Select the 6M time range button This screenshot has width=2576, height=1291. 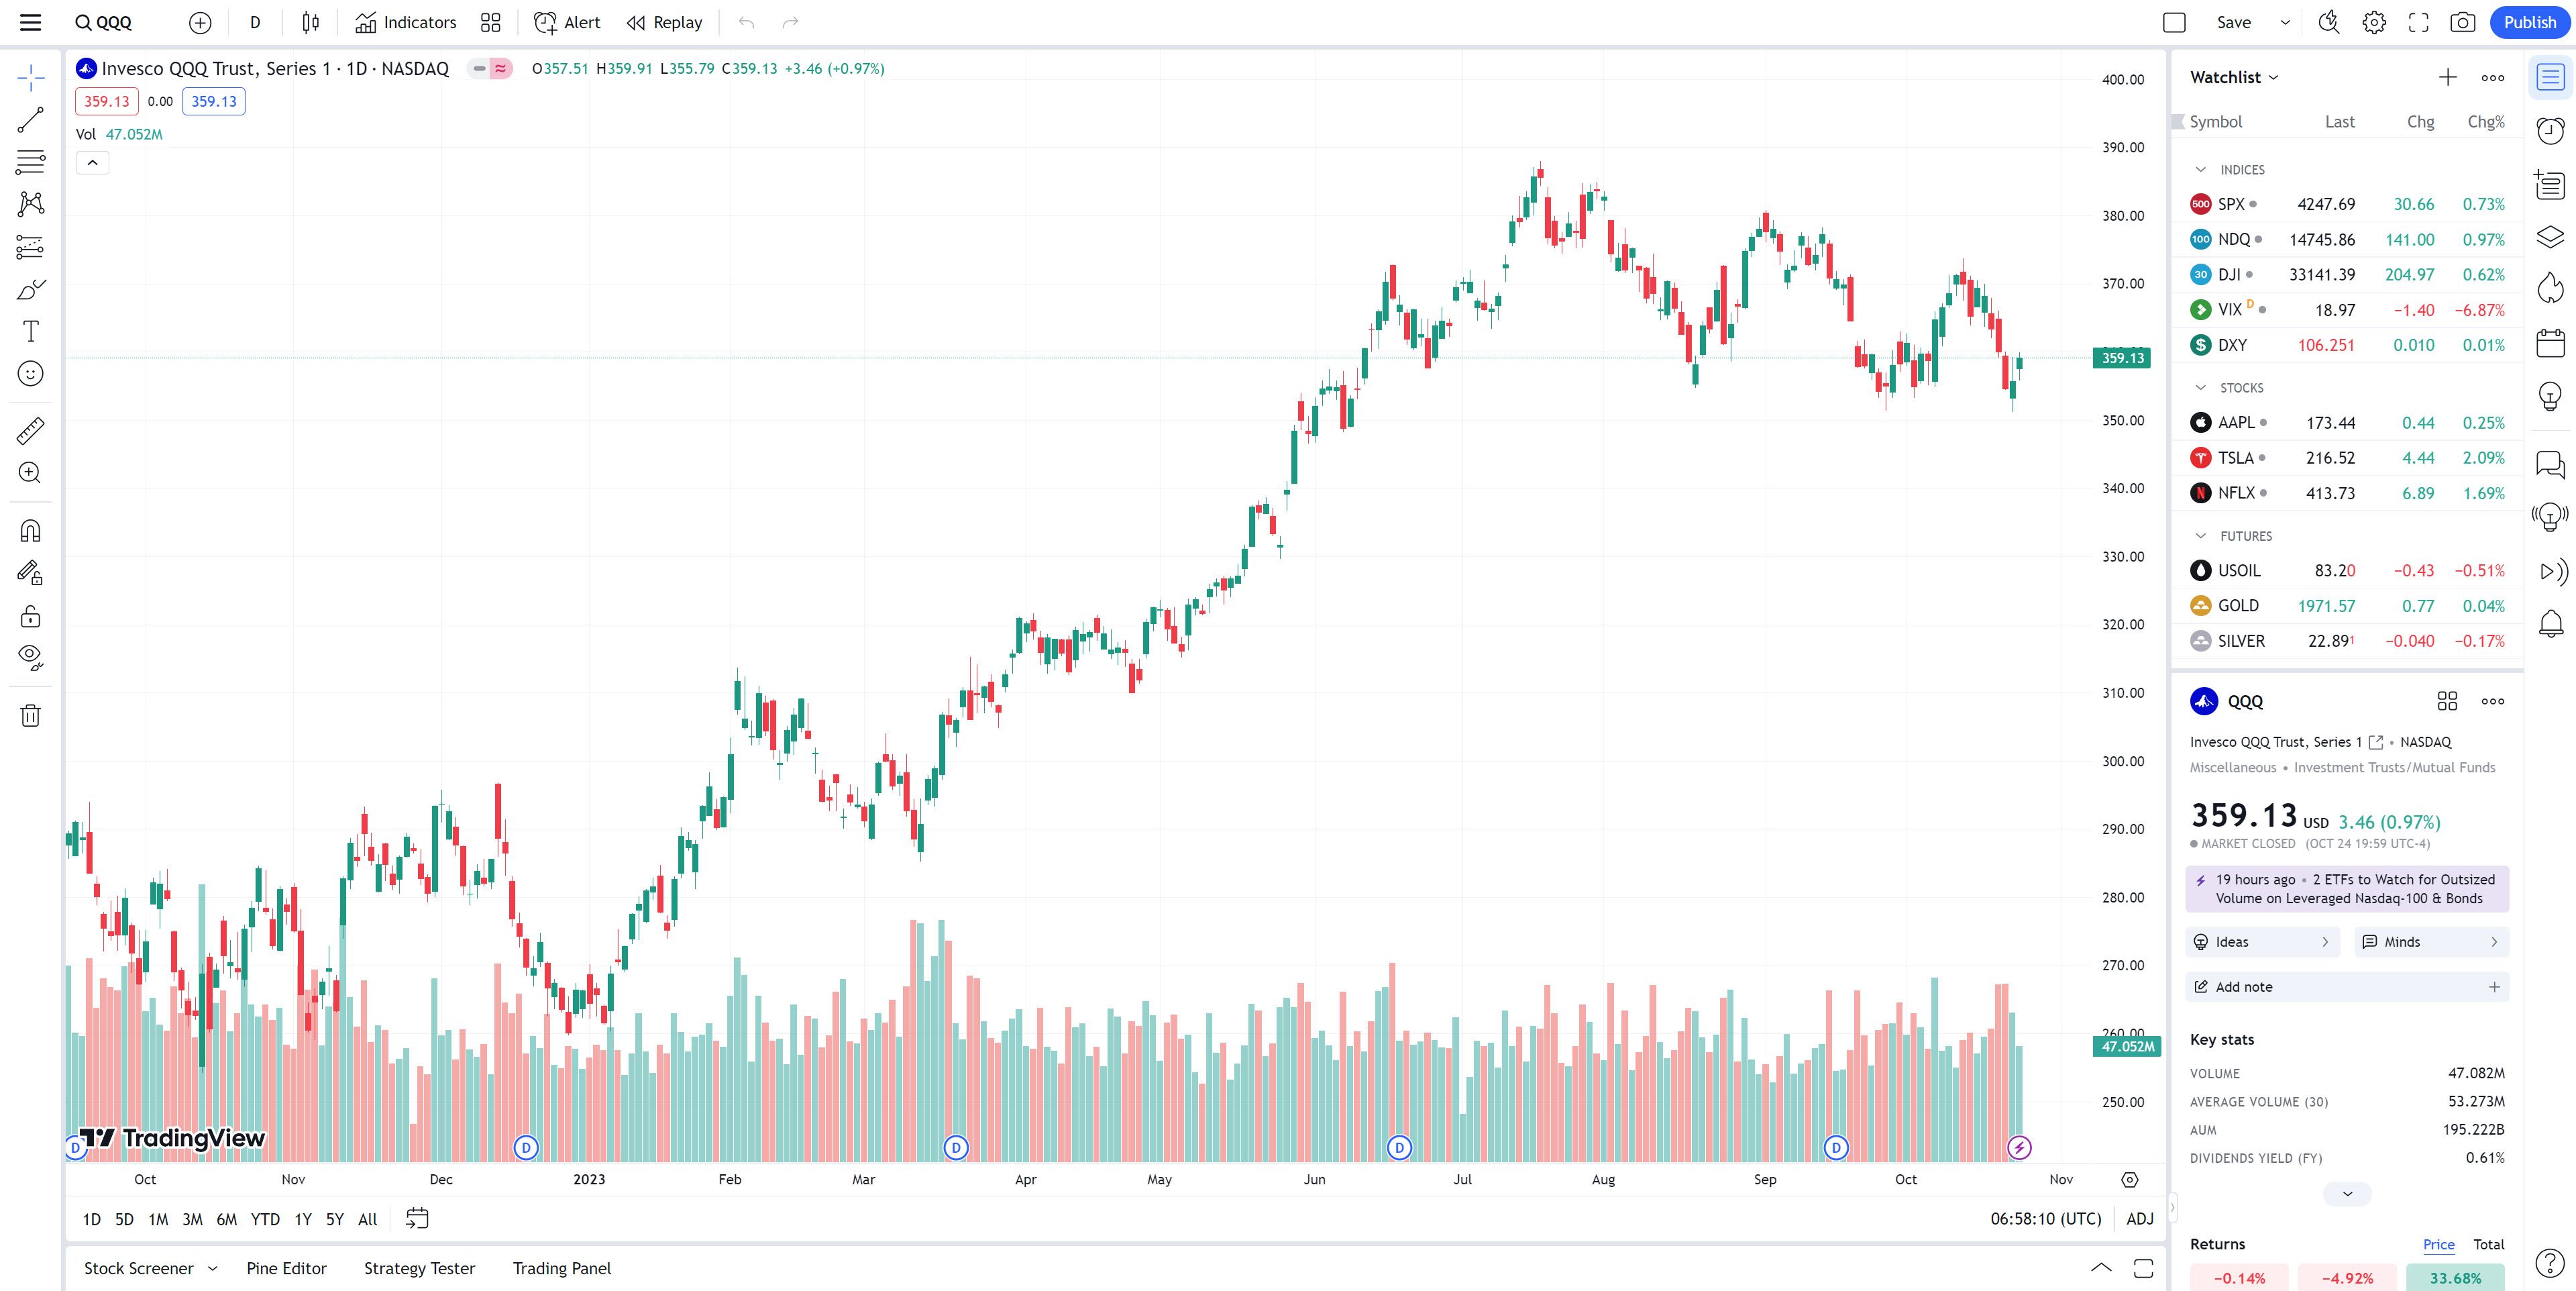point(227,1219)
